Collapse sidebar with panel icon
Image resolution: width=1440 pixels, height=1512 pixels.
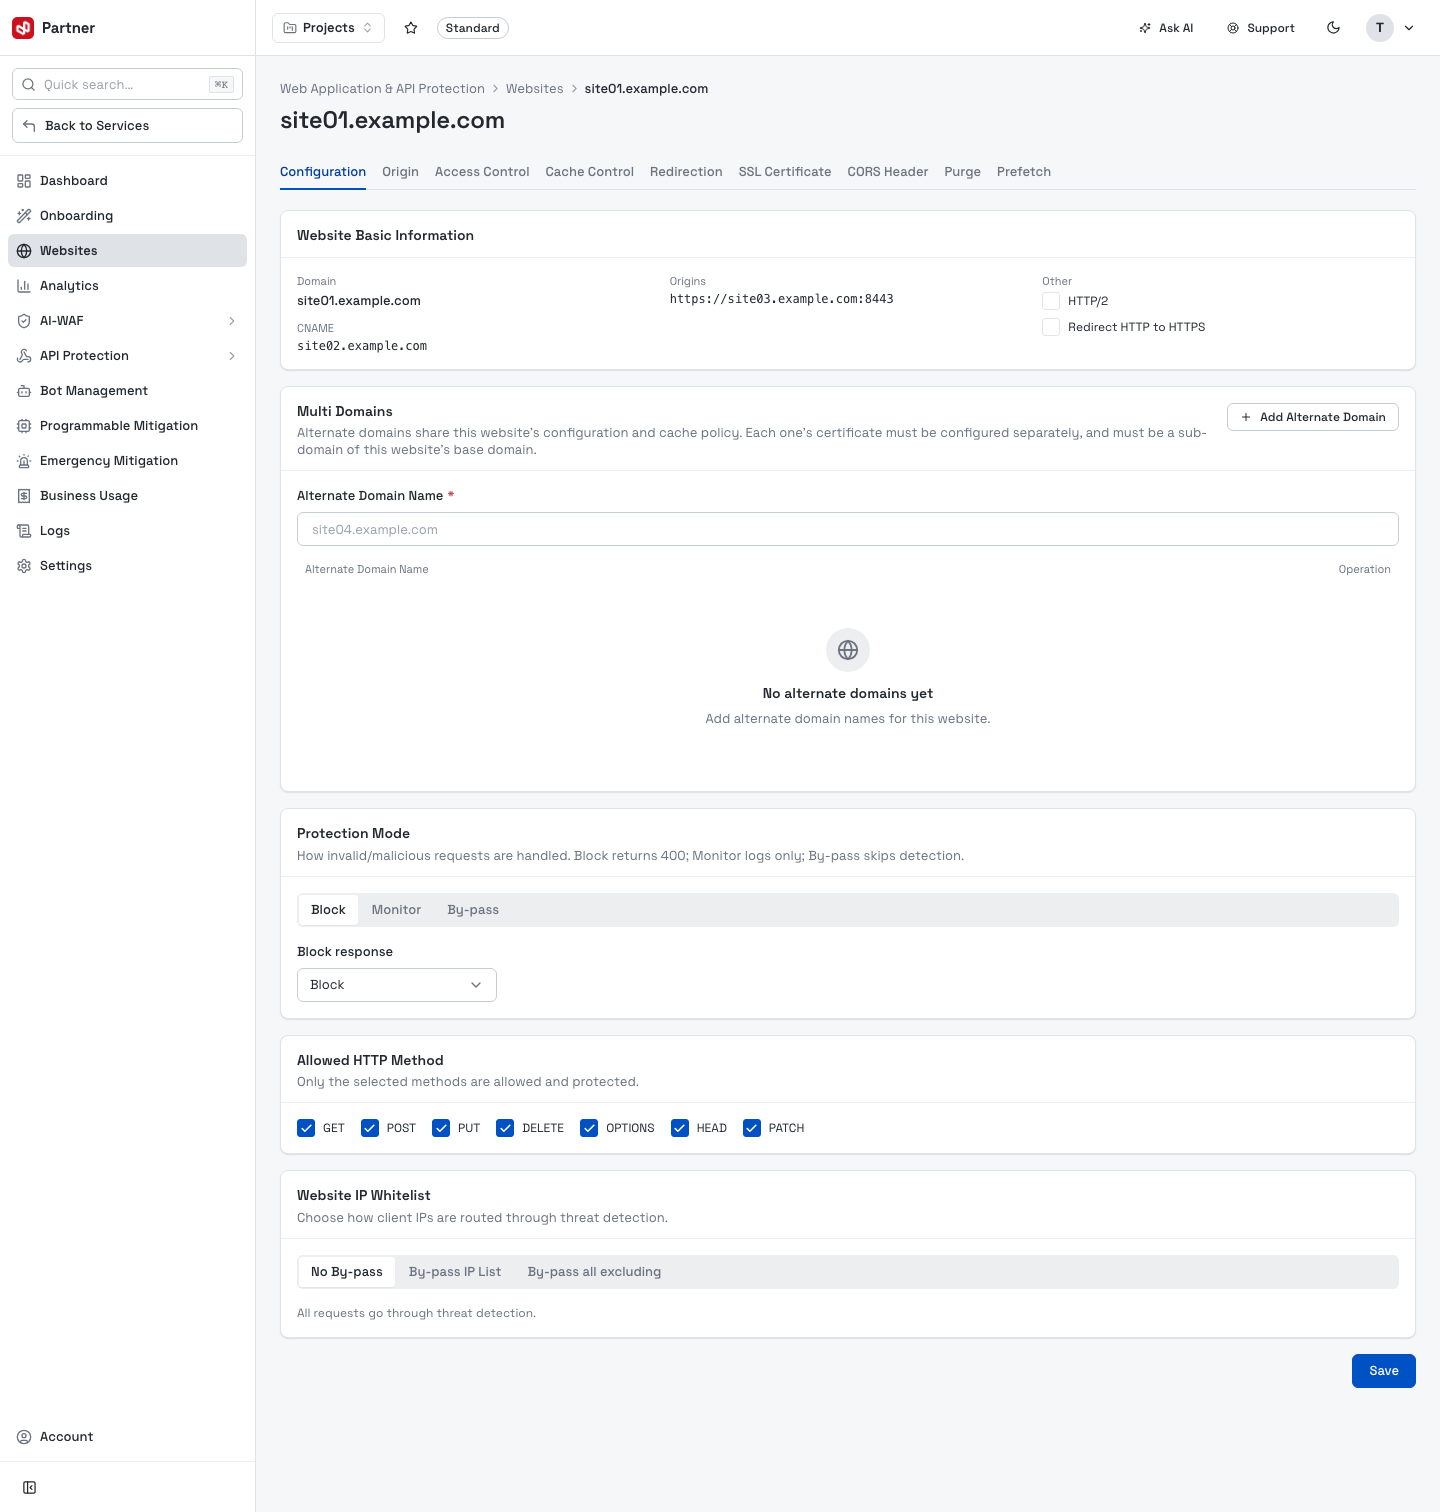click(30, 1488)
